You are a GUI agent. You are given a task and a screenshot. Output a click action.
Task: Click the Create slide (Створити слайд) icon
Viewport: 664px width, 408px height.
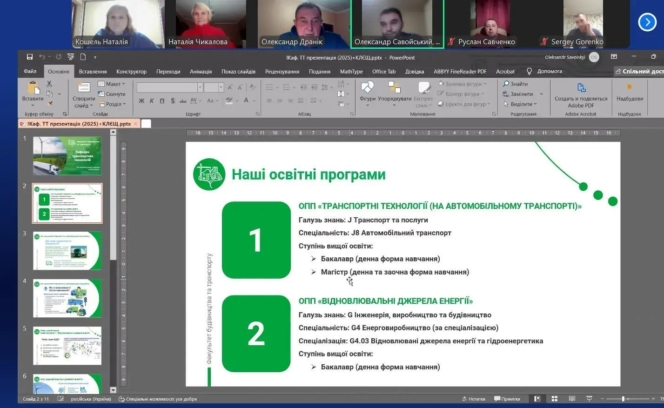[83, 90]
